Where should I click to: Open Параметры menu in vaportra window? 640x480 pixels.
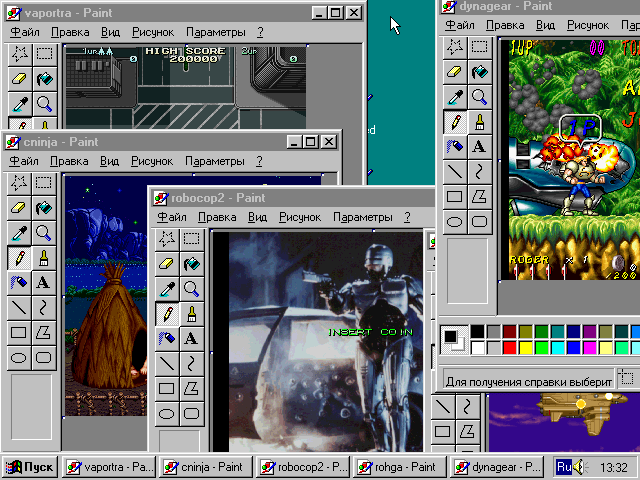click(x=216, y=32)
